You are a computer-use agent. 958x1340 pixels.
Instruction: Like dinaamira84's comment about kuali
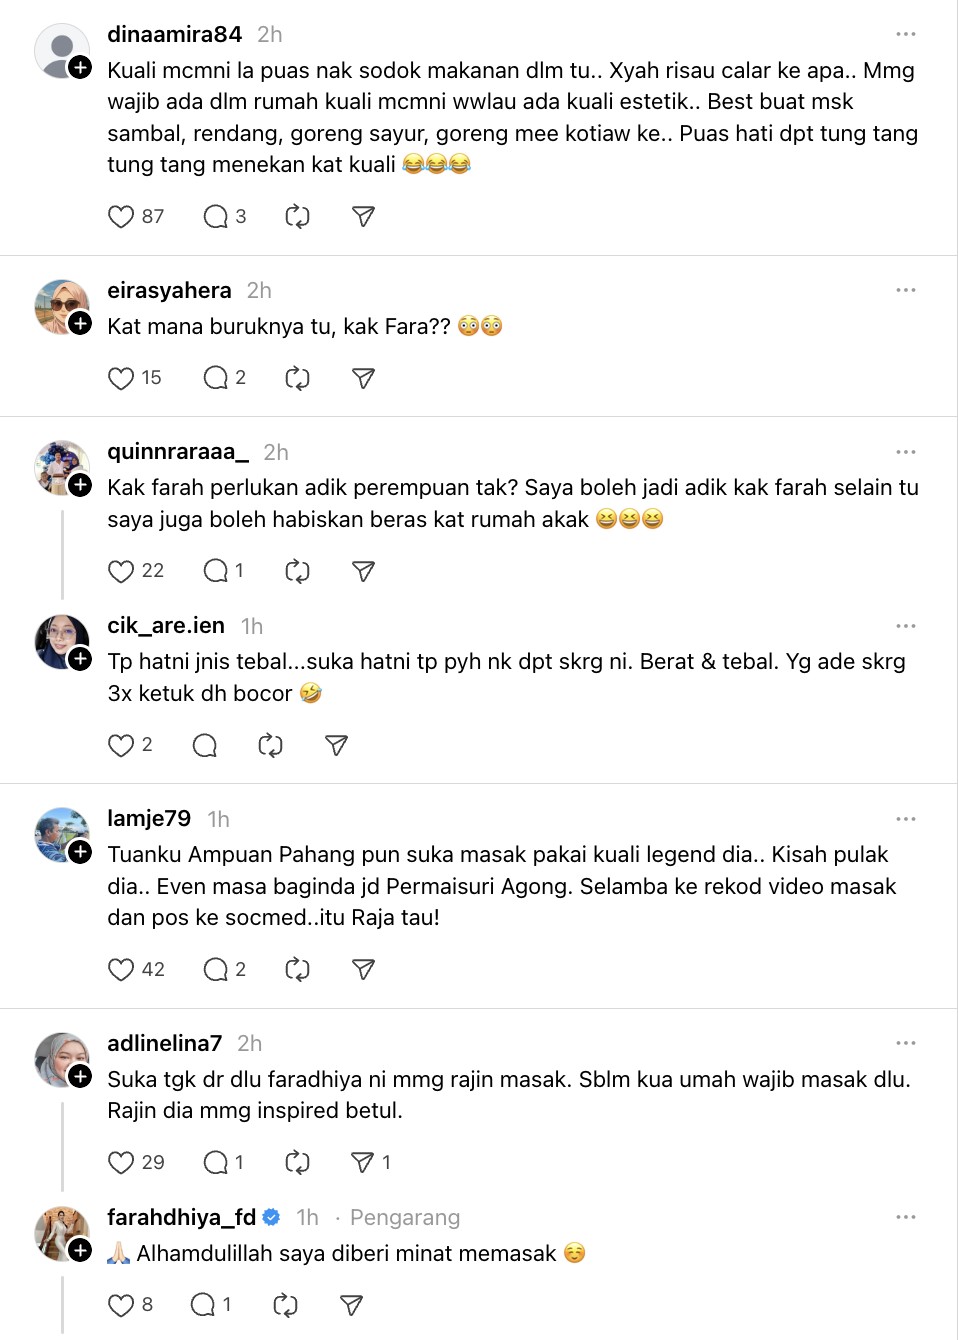coord(121,217)
